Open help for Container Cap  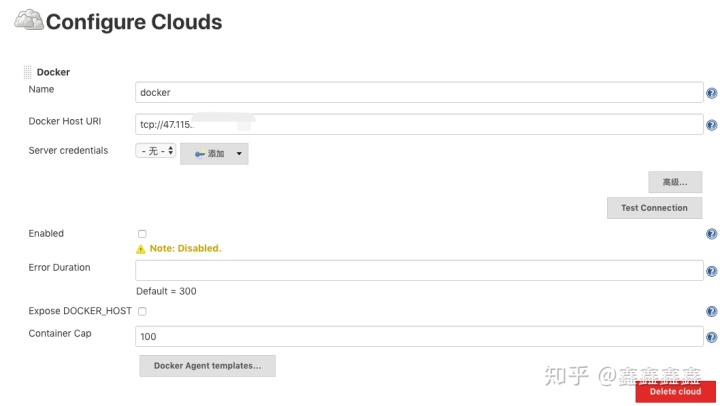tap(711, 338)
